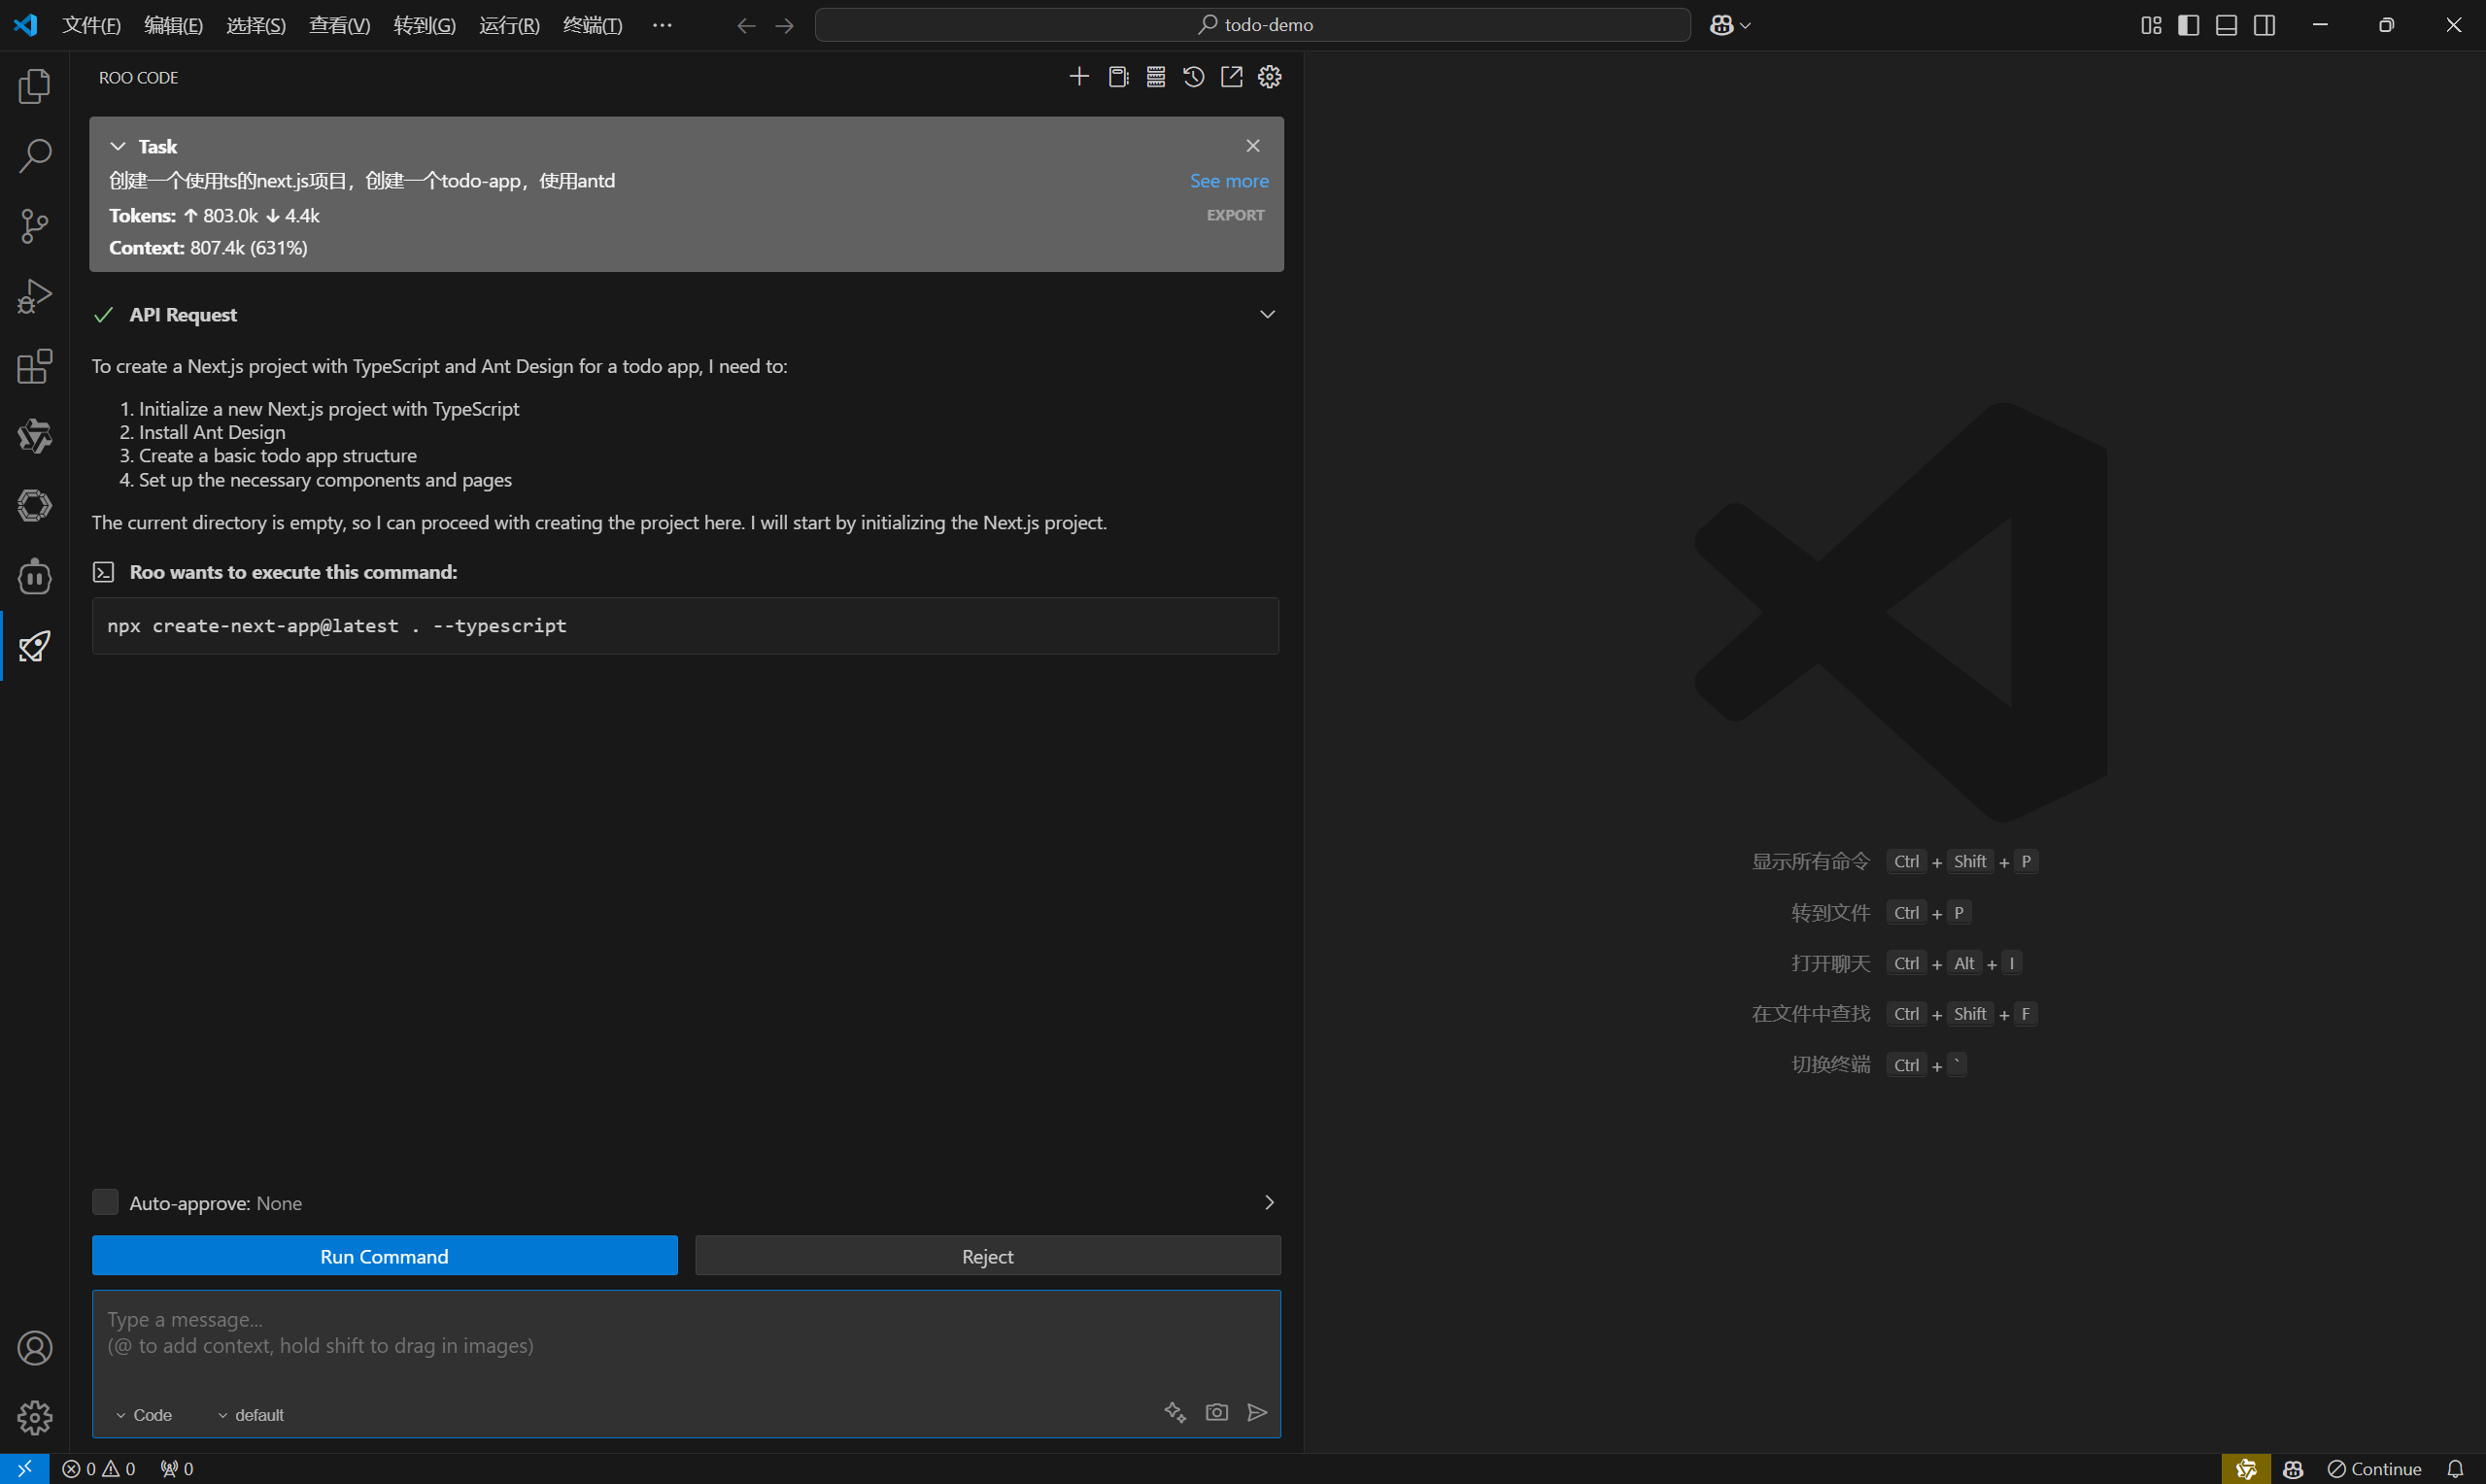Send message with paper plane icon
Image resolution: width=2486 pixels, height=1484 pixels.
1258,1412
